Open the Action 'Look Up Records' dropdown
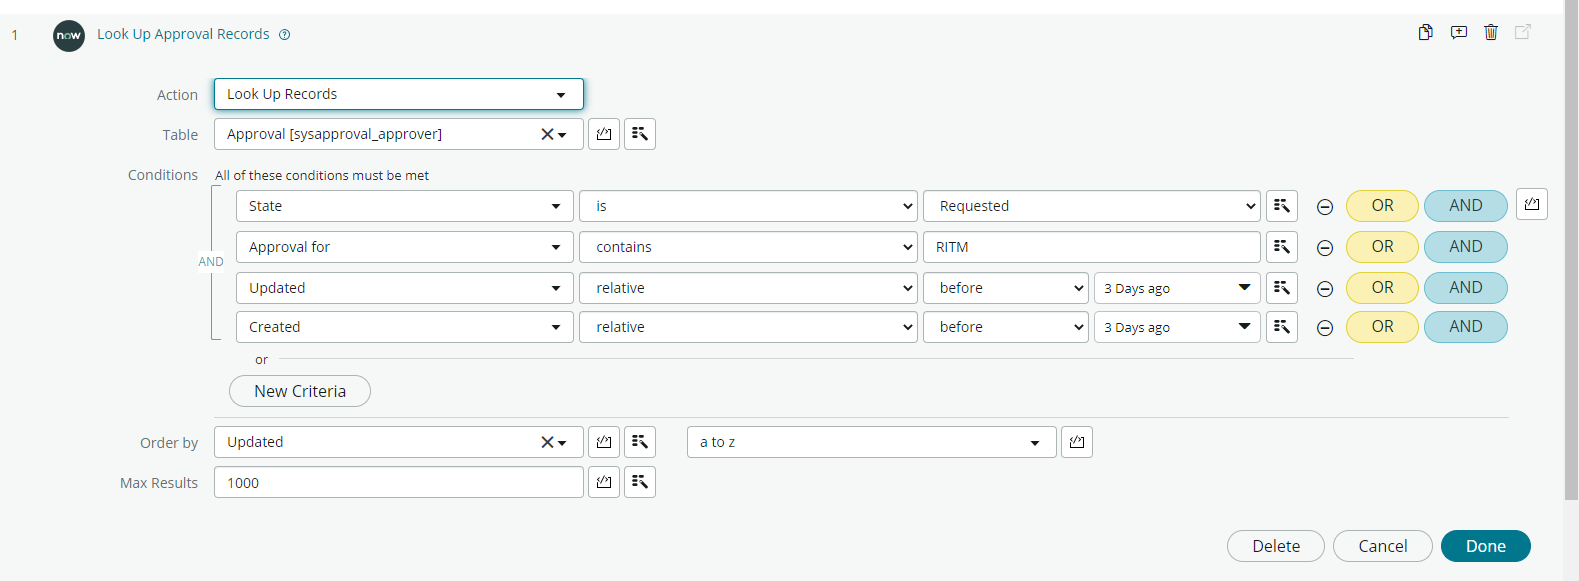 click(x=399, y=94)
